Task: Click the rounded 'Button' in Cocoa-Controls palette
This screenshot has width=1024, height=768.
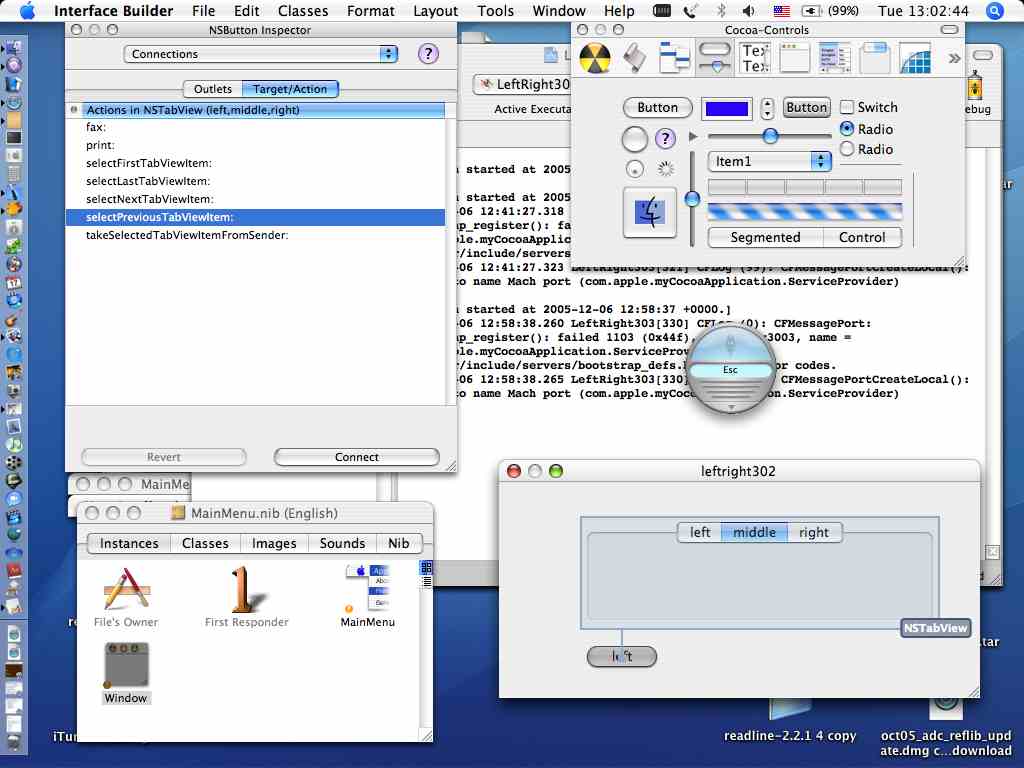Action: point(658,108)
